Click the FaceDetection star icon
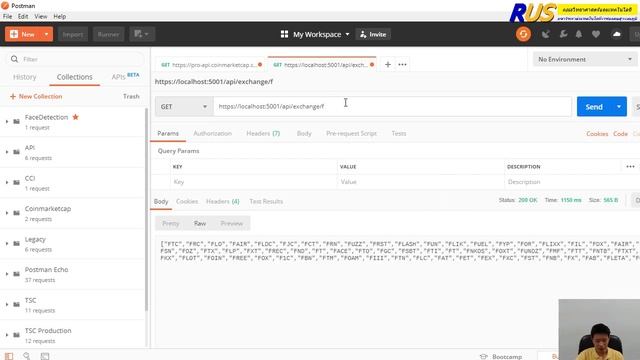Screen dimensions: 640x360 click(76, 117)
